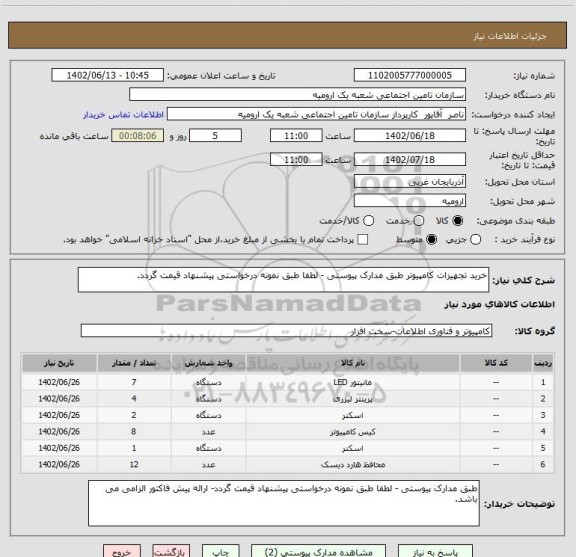Click the تاریخ نیاز column header
Viewport: 576px width, 557px height.
pyautogui.click(x=59, y=363)
